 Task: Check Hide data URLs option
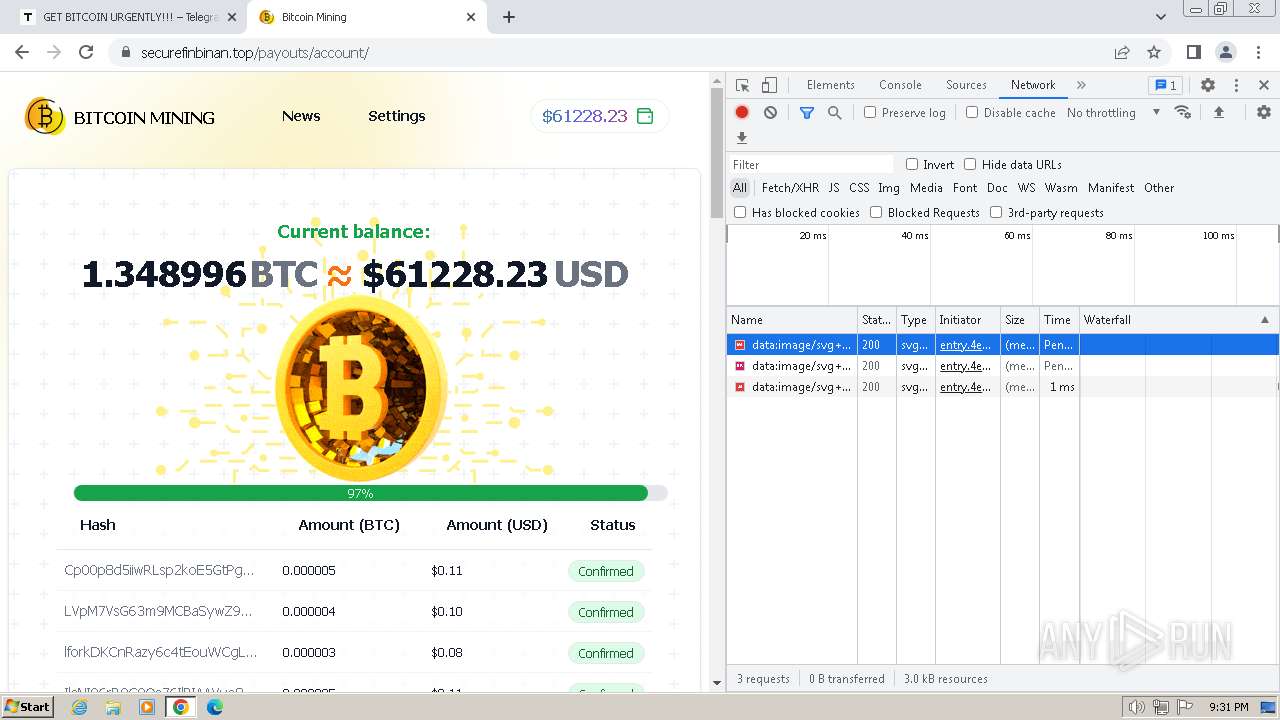970,164
